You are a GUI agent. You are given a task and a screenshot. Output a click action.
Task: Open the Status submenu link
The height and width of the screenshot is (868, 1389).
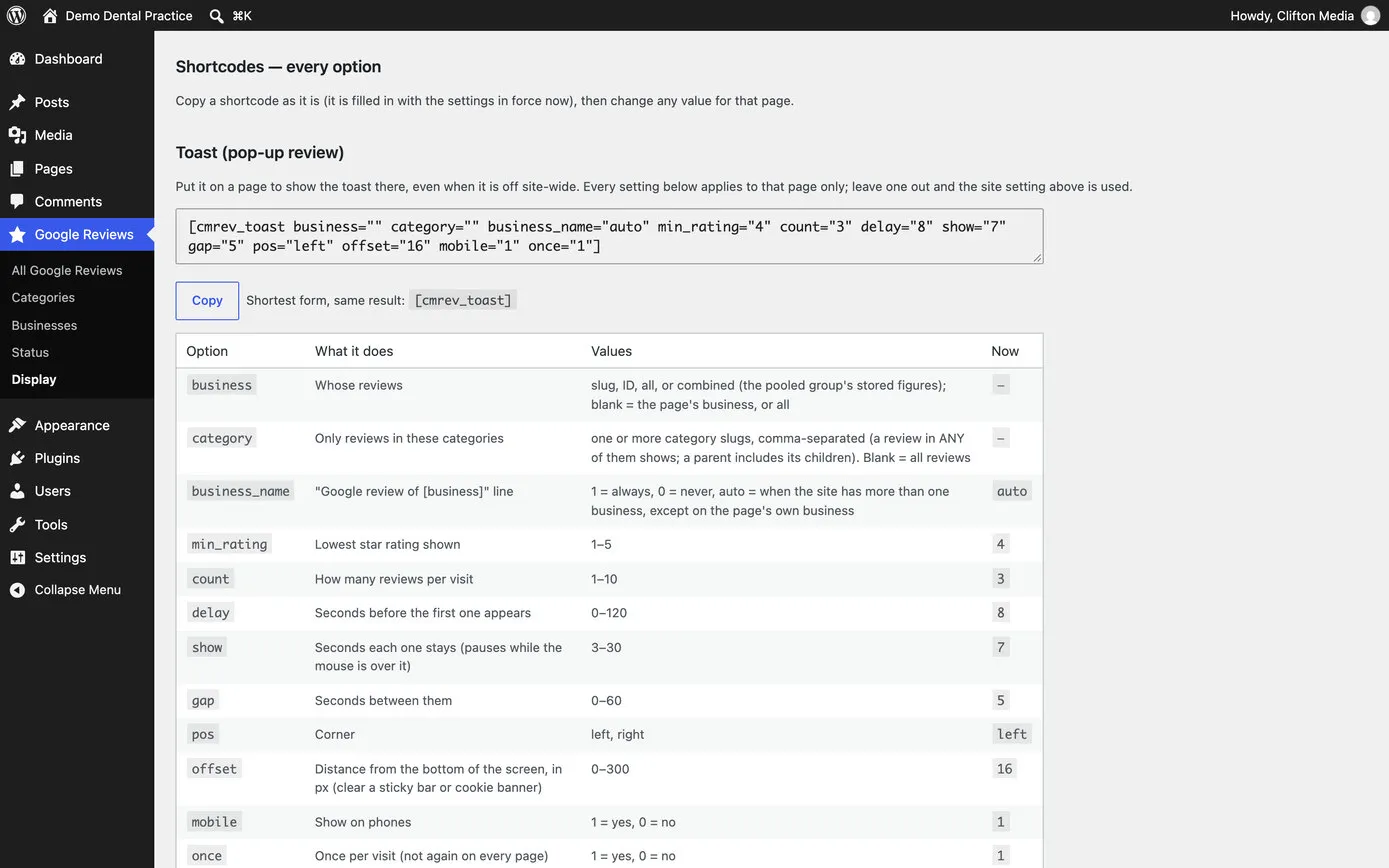point(30,352)
